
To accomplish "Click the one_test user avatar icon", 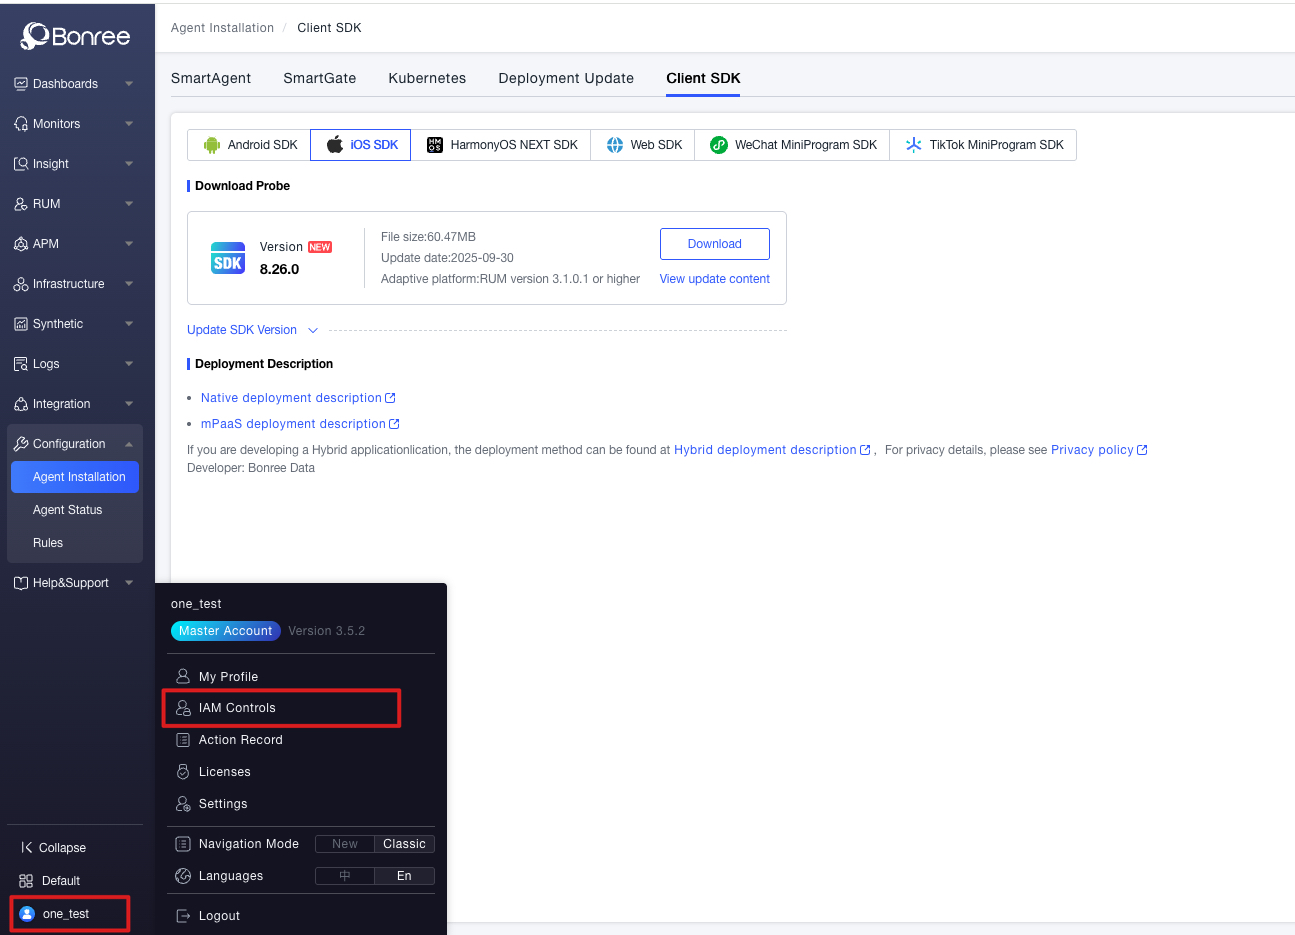I will (x=27, y=914).
